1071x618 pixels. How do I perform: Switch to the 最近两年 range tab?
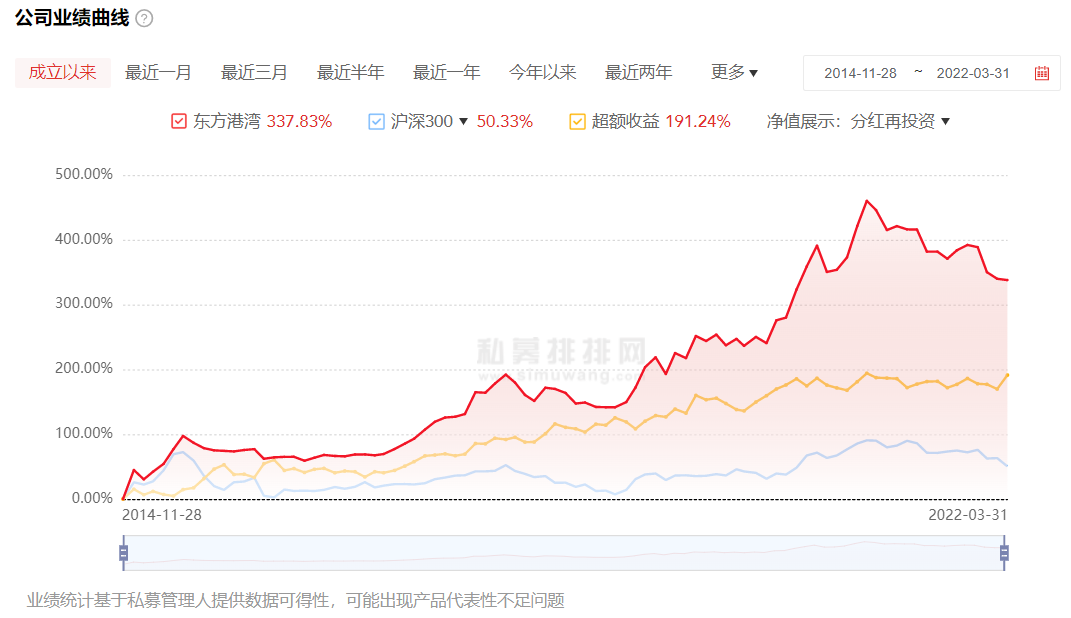click(x=639, y=72)
